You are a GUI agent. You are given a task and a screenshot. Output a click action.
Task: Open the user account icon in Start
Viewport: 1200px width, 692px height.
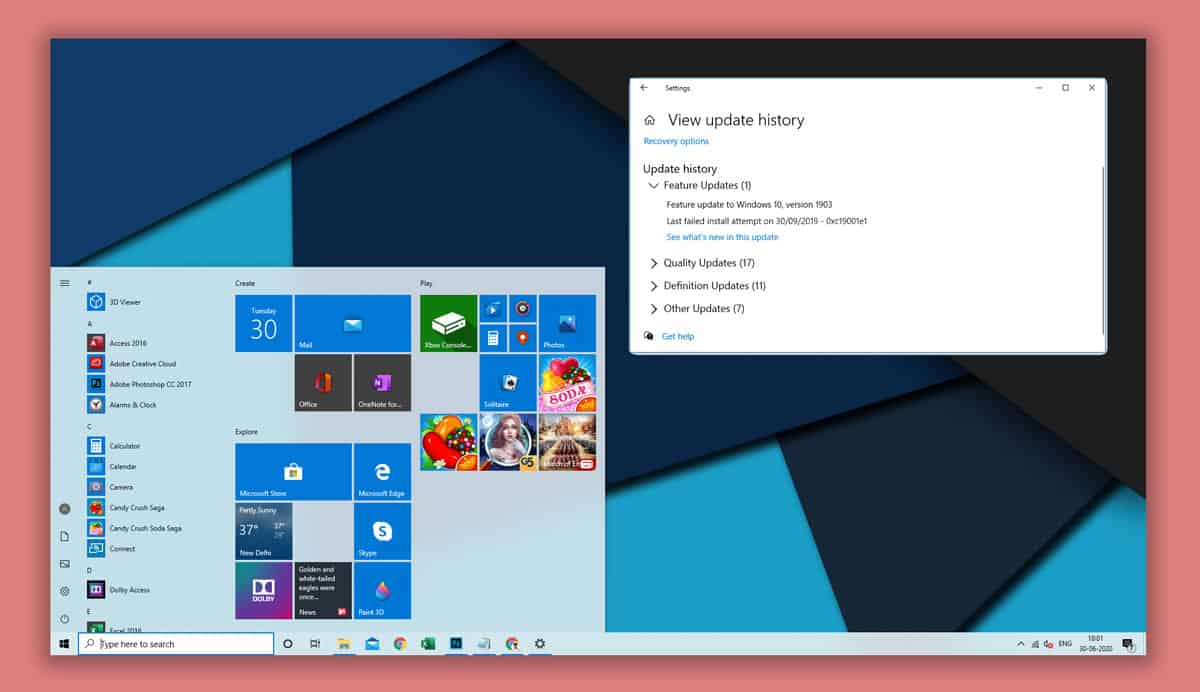point(65,509)
